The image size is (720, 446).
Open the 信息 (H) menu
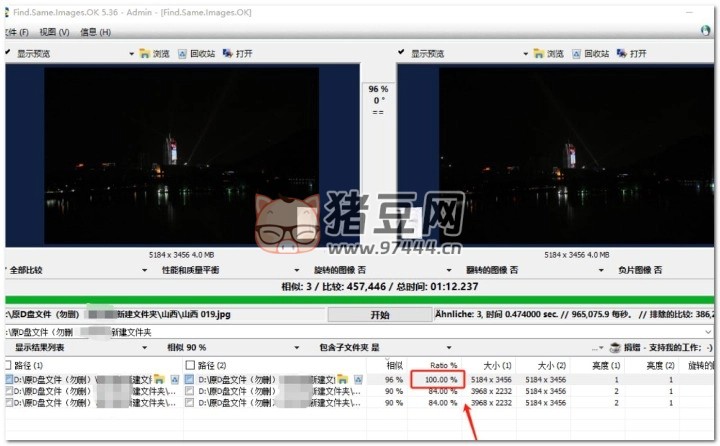coord(95,32)
